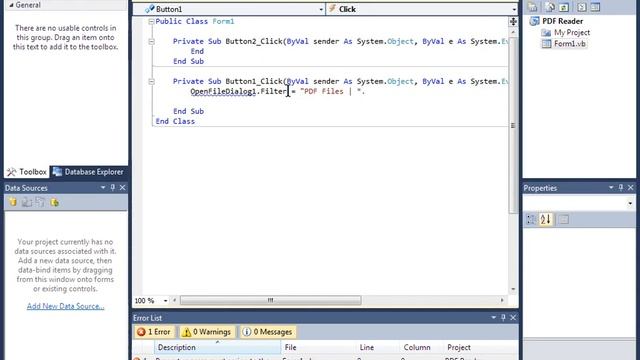Screen dimensions: 640x360
Task: Collapse Button2_Click sub outline
Action: (151, 41)
